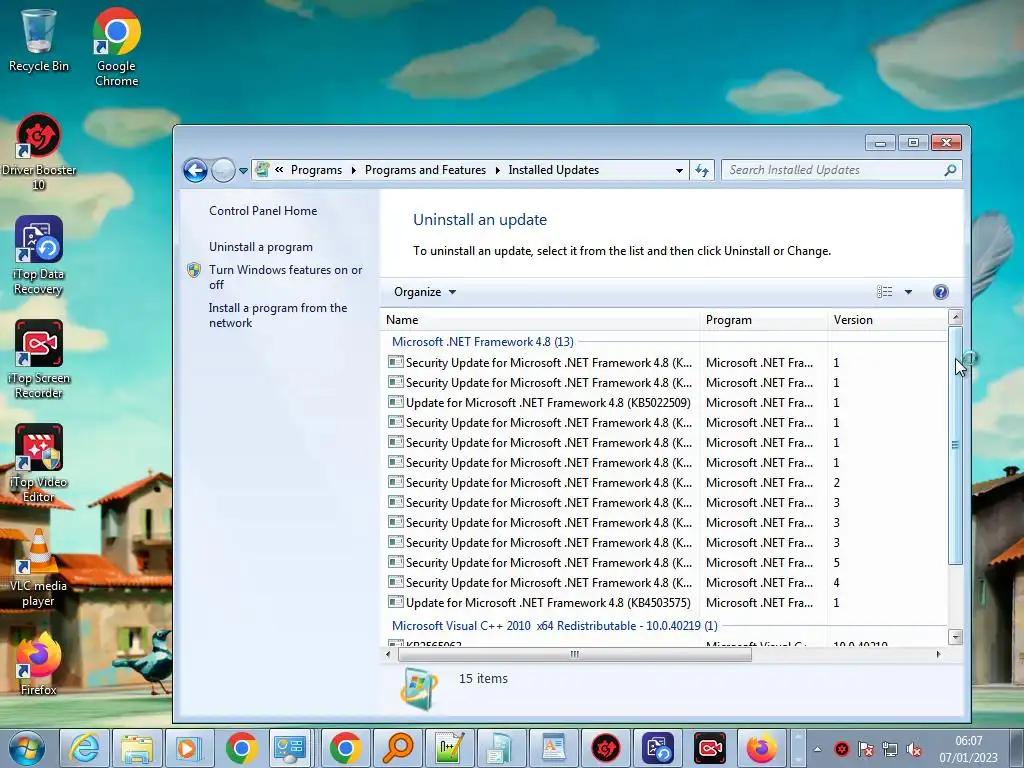1024x768 pixels.
Task: Collapse the Microsoft .NET Framework 4.8 group
Action: [483, 342]
